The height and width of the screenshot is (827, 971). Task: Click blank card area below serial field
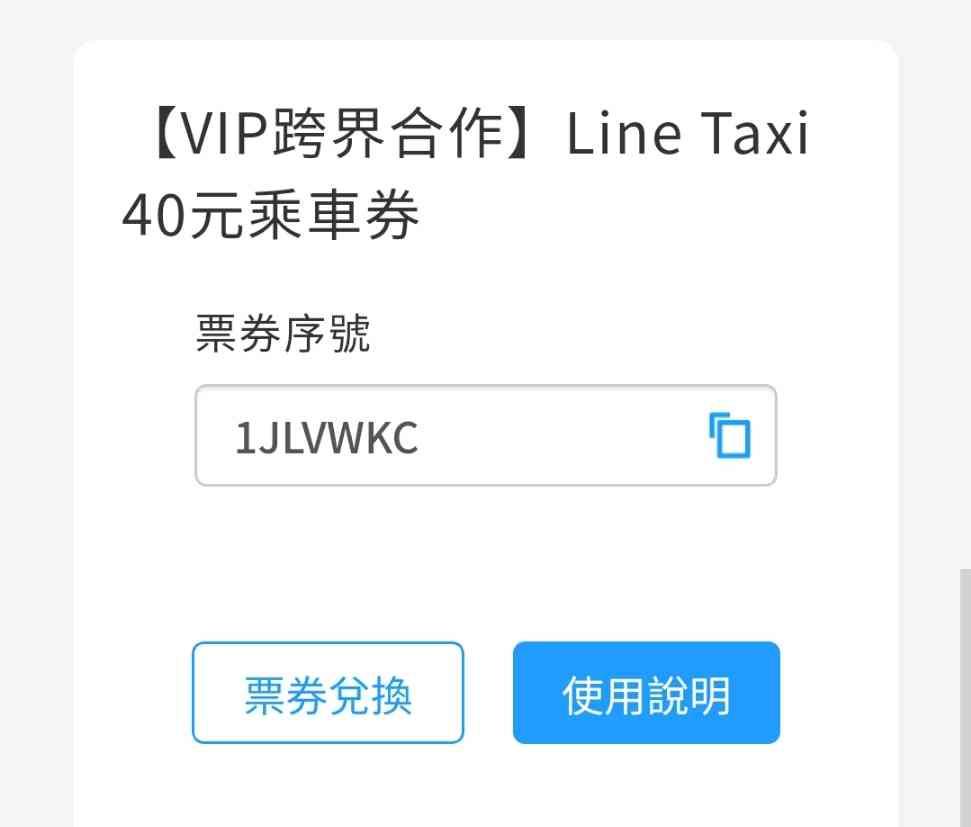[x=486, y=561]
